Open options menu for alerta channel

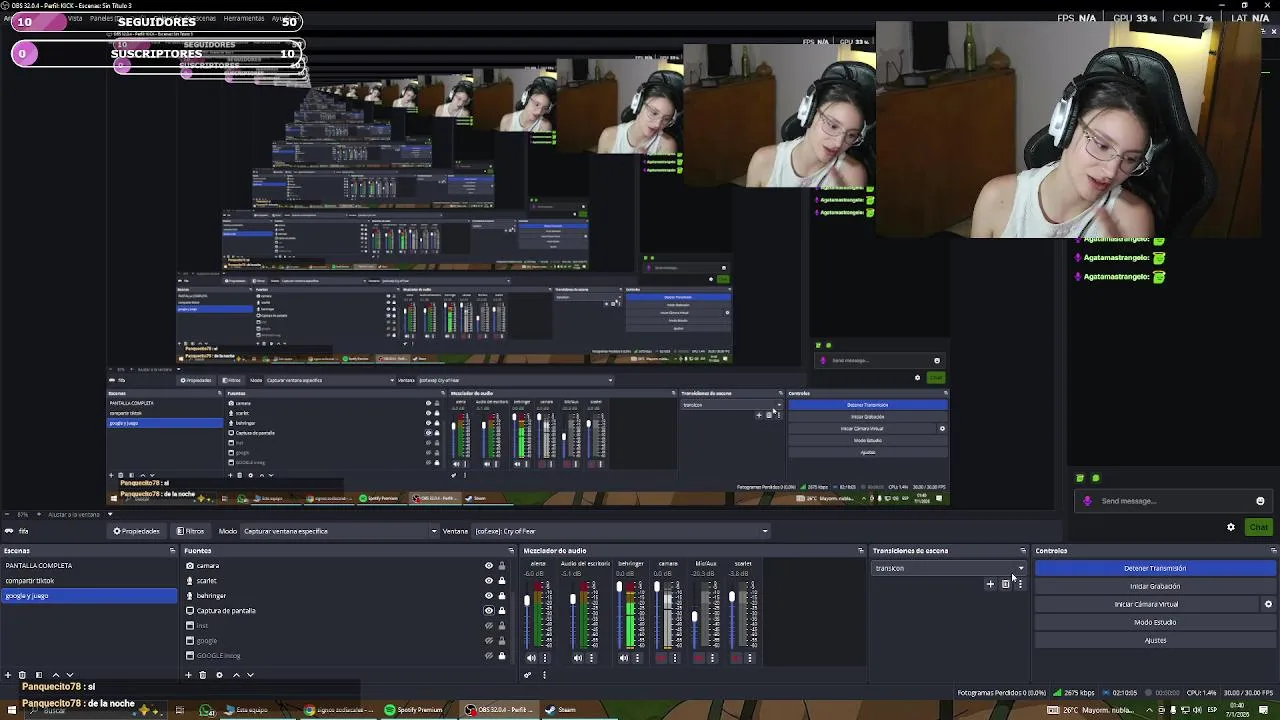tap(544, 658)
